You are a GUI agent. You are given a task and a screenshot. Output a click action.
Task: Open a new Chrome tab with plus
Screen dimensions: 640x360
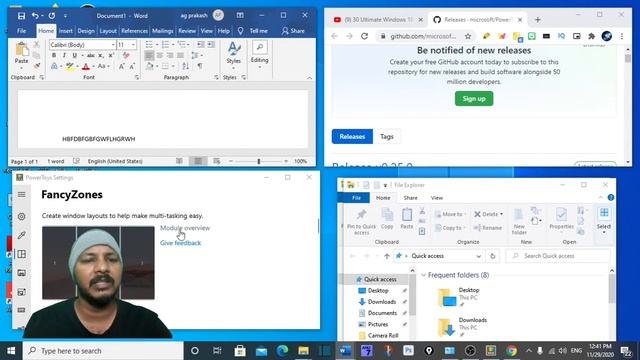(x=538, y=20)
